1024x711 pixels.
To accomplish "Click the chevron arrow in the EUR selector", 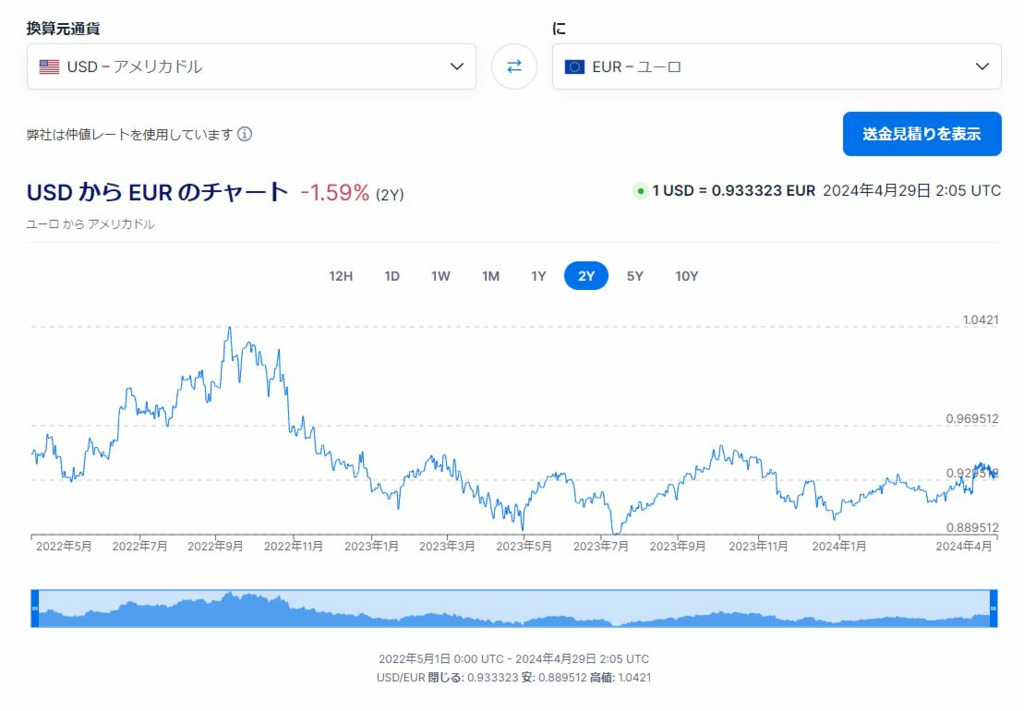I will point(981,67).
